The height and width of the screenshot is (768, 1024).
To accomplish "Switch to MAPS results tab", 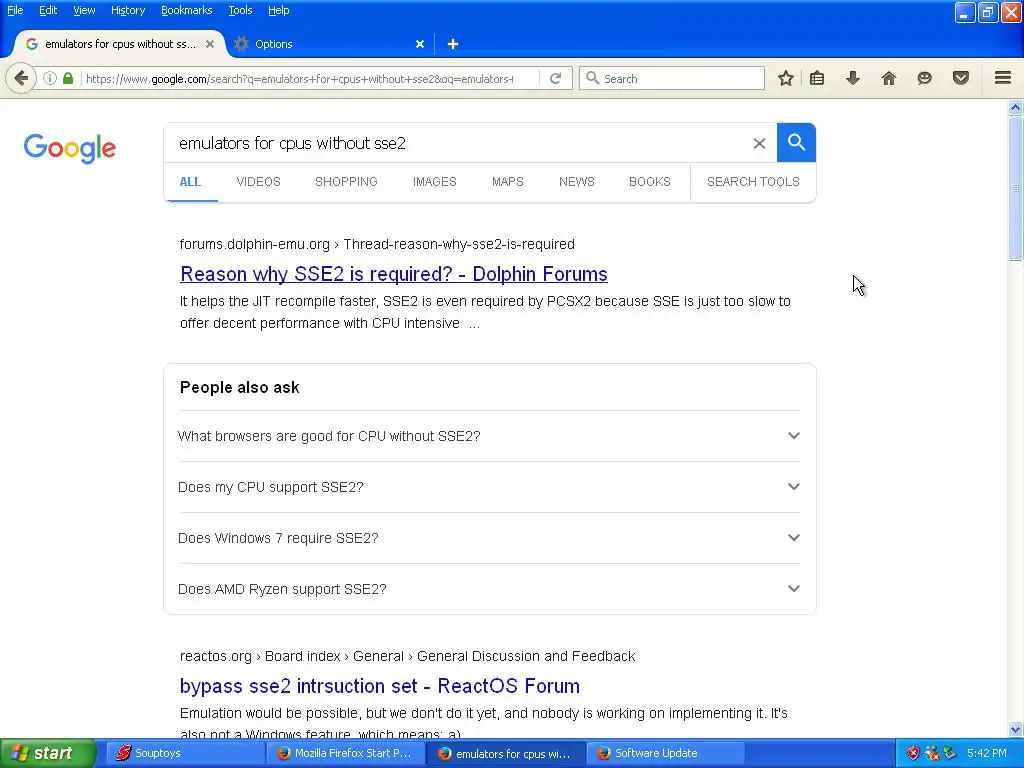I will (507, 182).
